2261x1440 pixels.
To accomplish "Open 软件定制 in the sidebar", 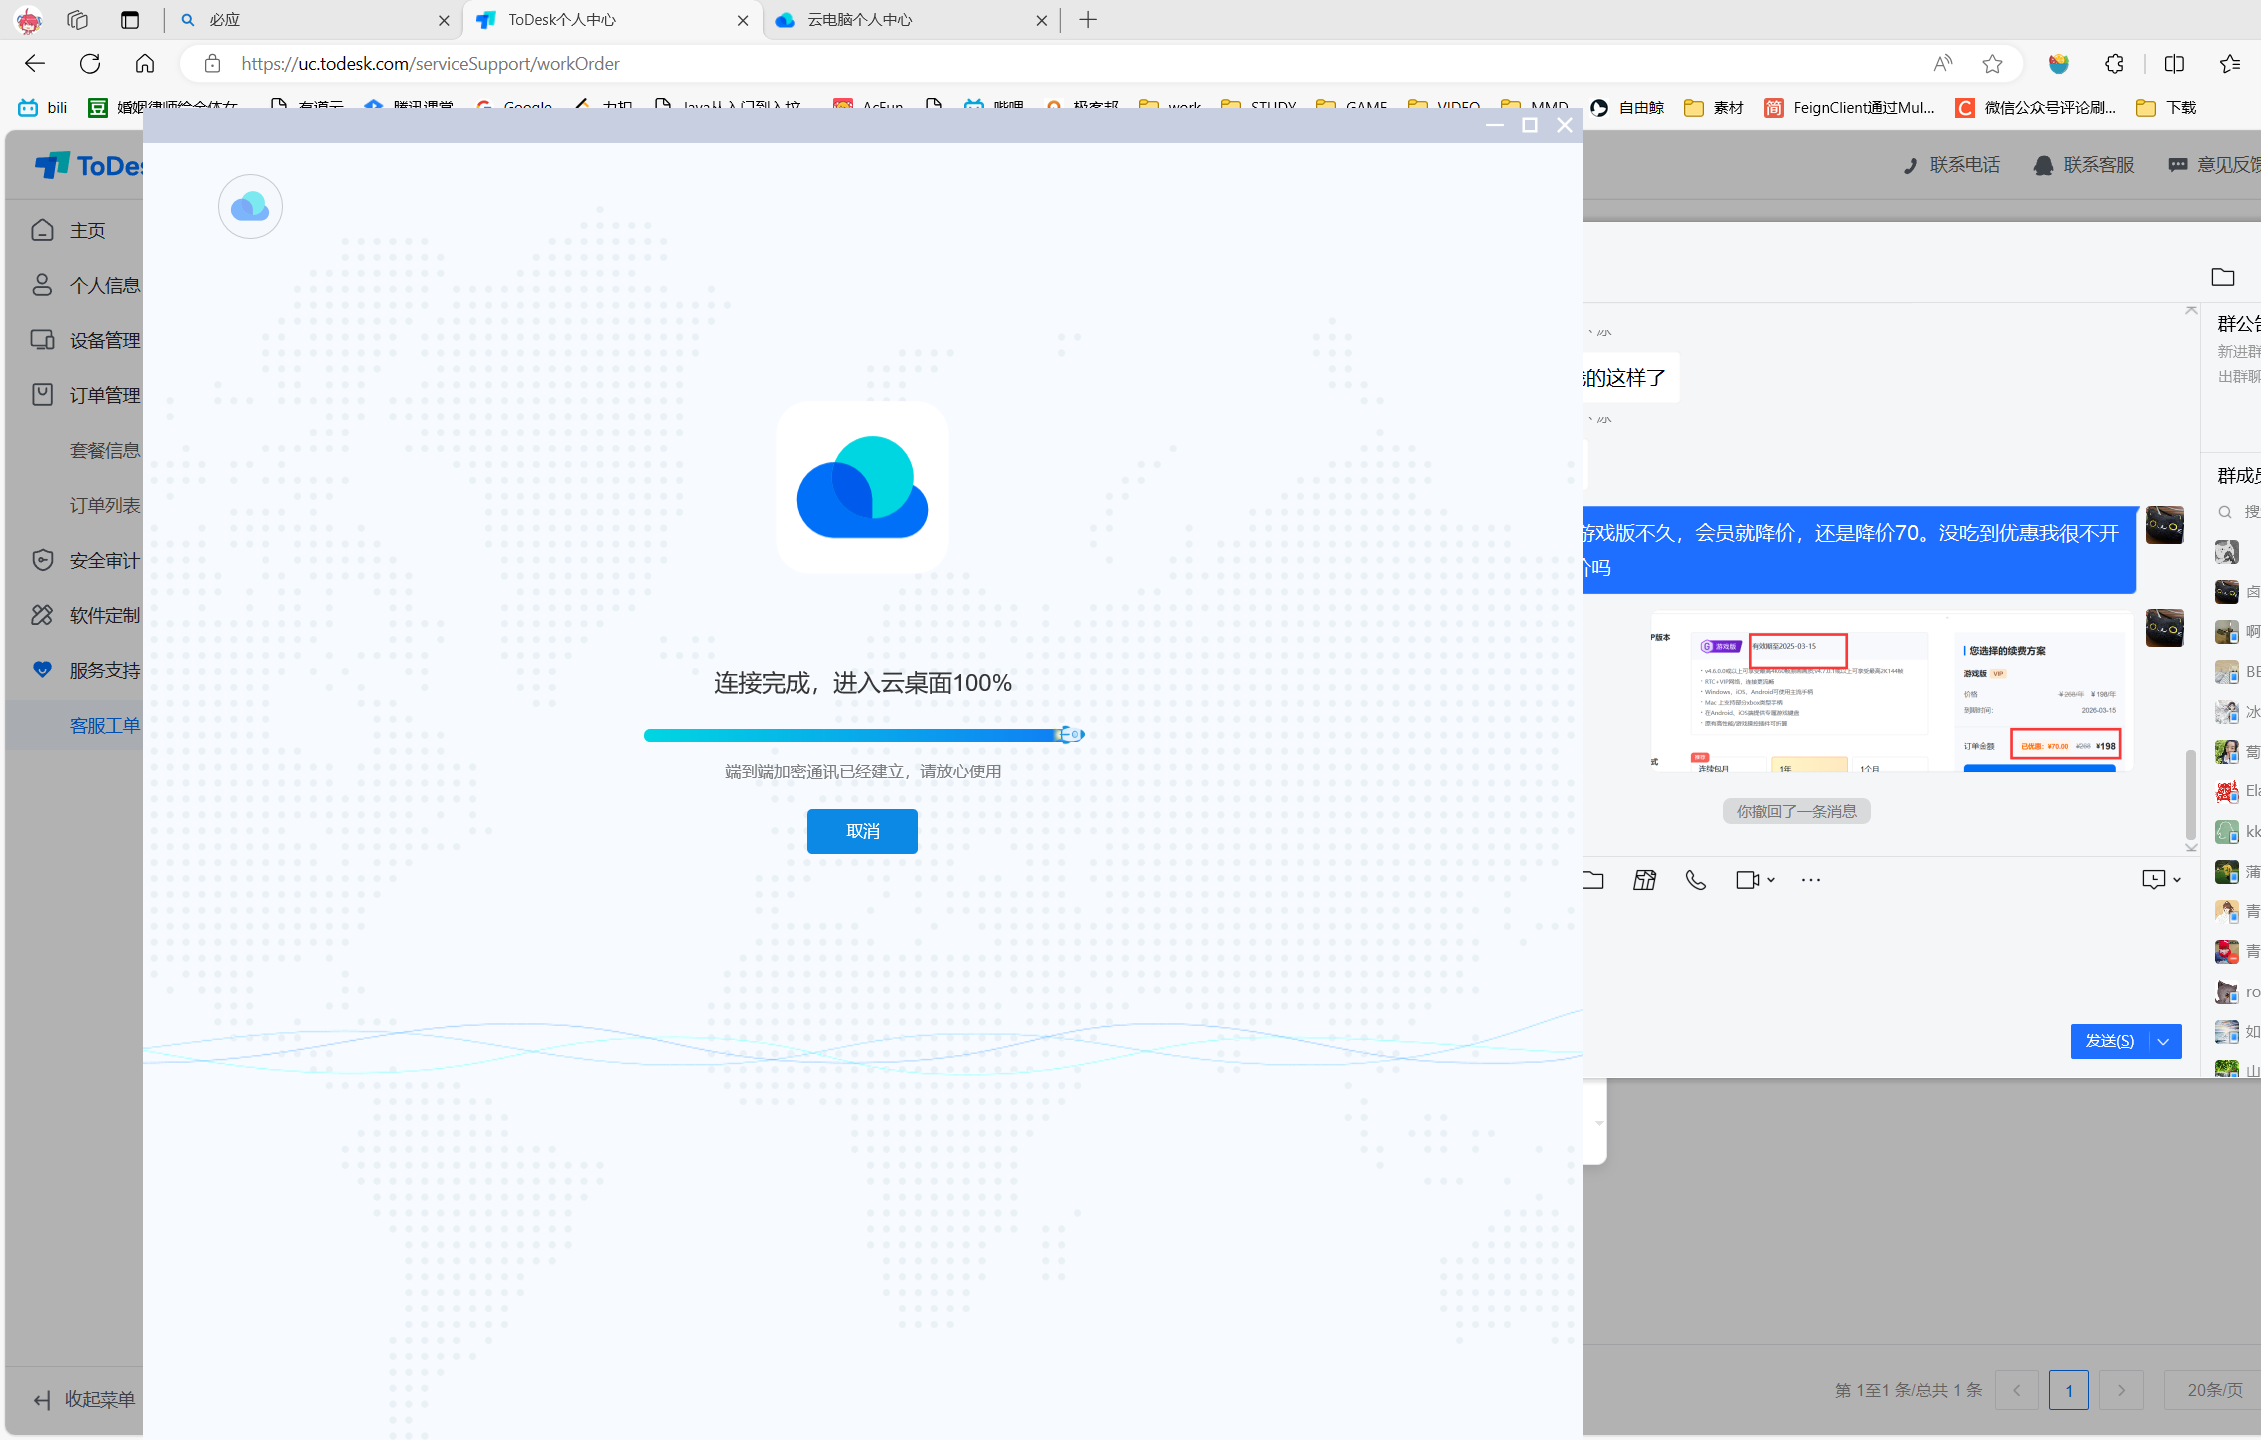I will pos(74,615).
